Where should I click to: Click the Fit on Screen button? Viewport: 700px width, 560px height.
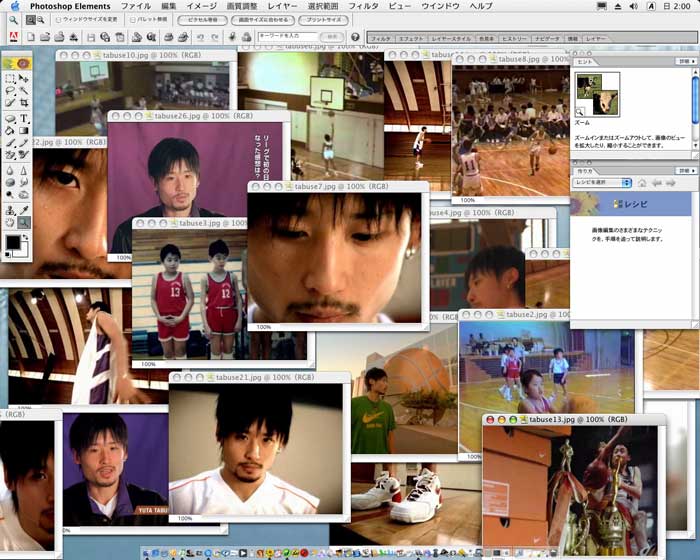(263, 20)
